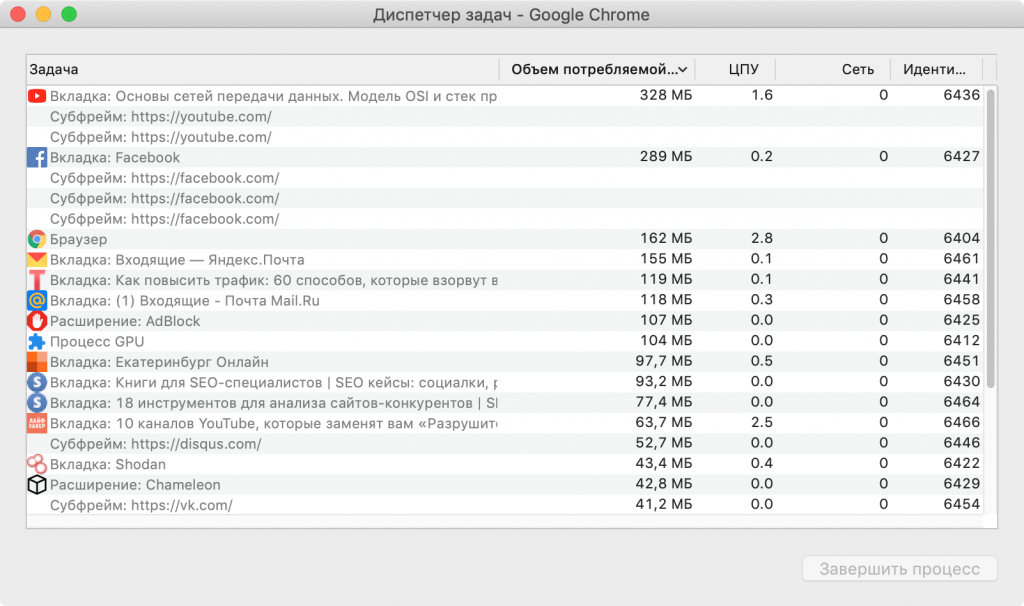This screenshot has width=1024, height=606.
Task: Click the process ID 6436
Action: tap(961, 95)
